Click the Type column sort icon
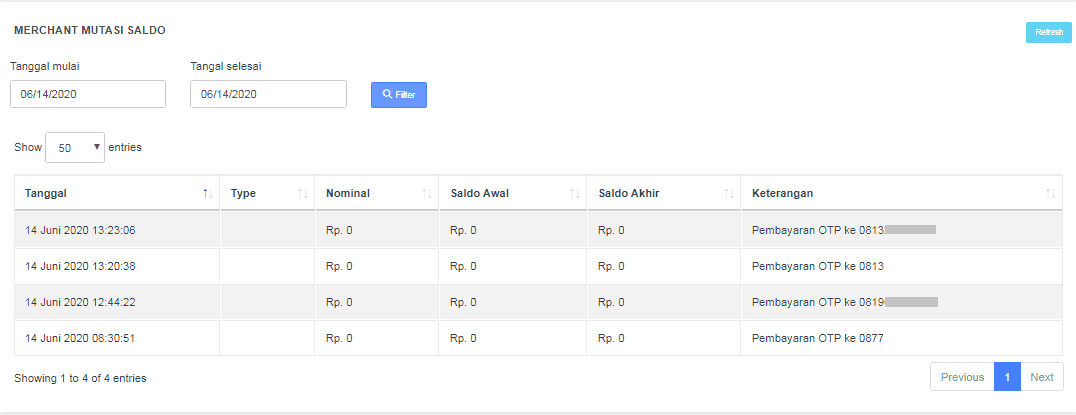 pyautogui.click(x=303, y=193)
